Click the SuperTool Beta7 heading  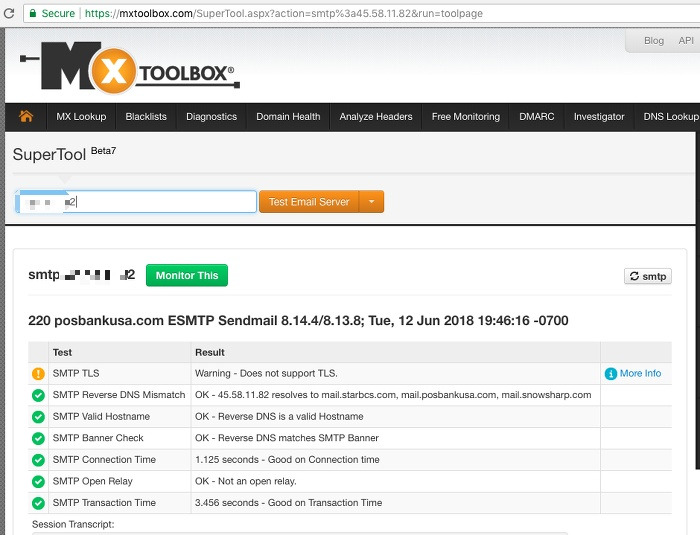64,154
